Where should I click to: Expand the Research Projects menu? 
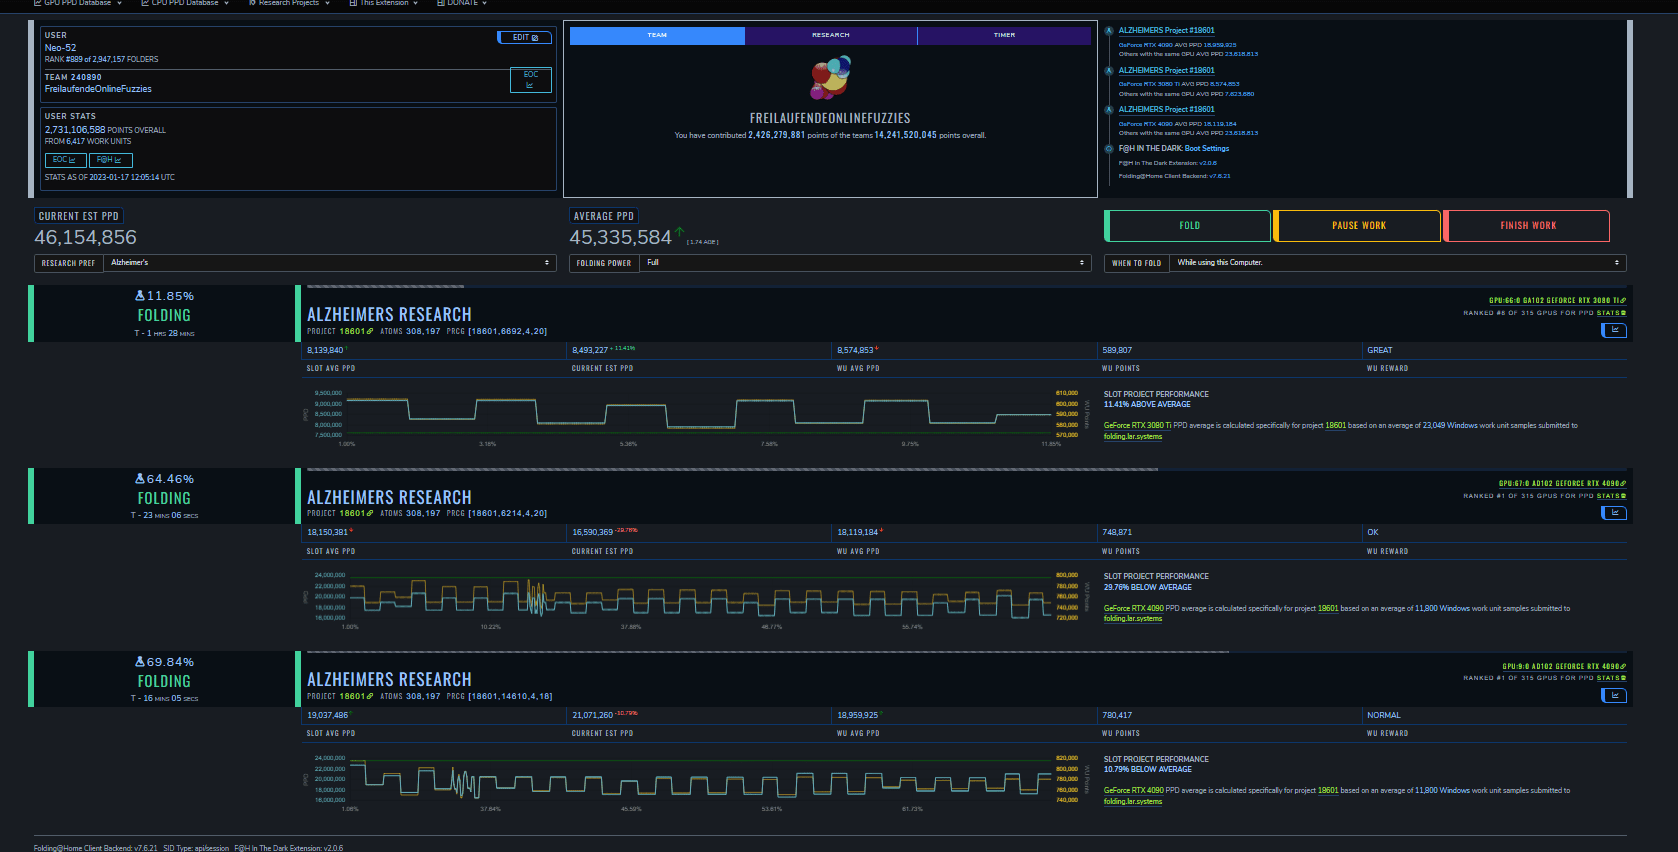289,3
